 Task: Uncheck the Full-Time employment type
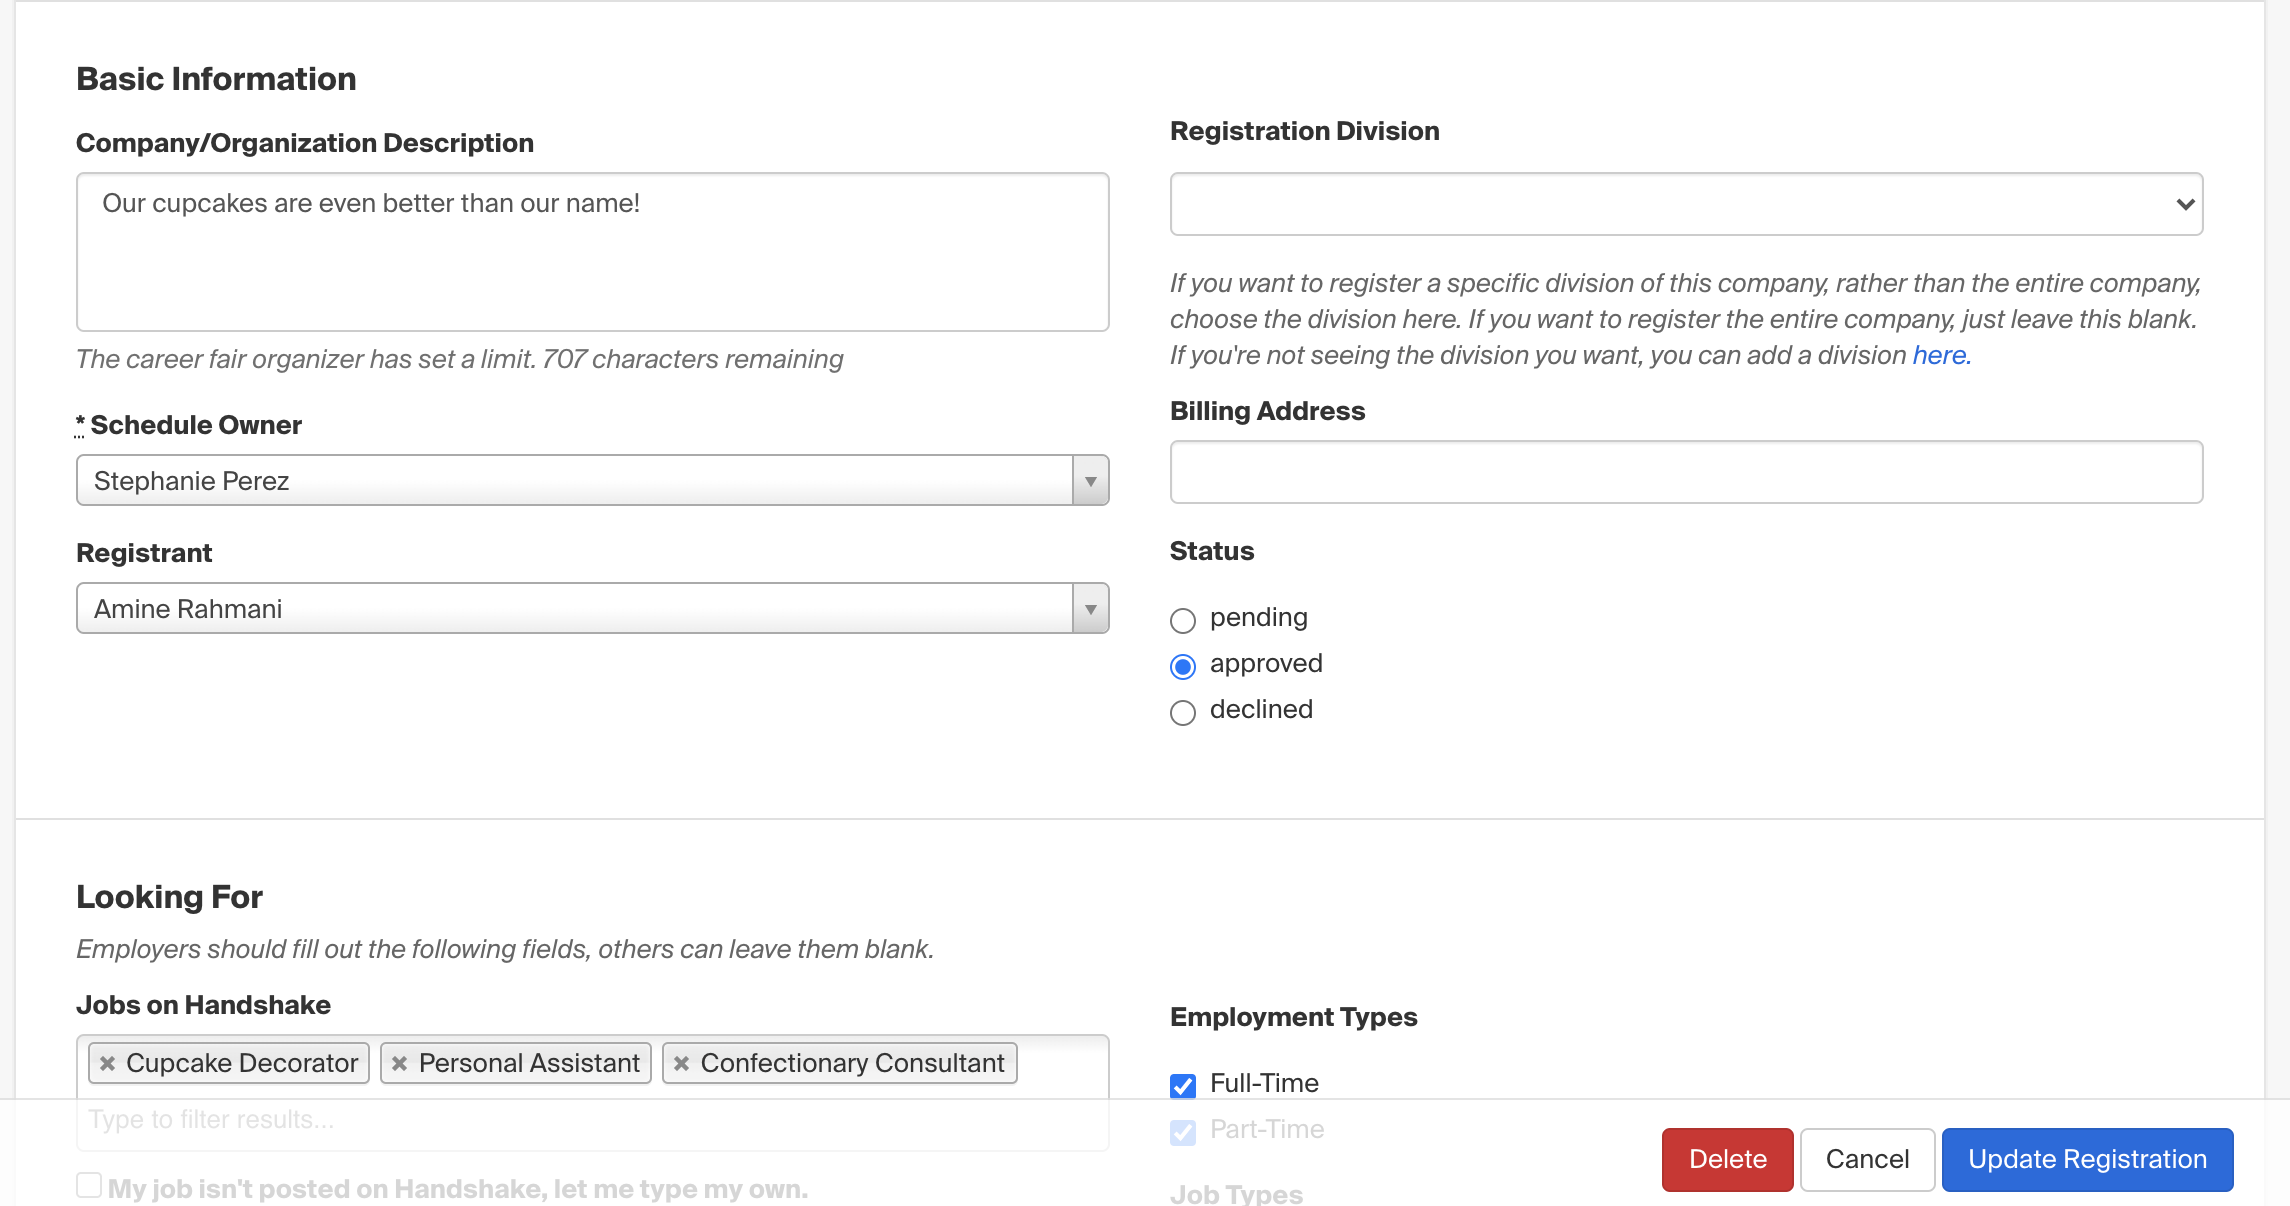pos(1183,1086)
